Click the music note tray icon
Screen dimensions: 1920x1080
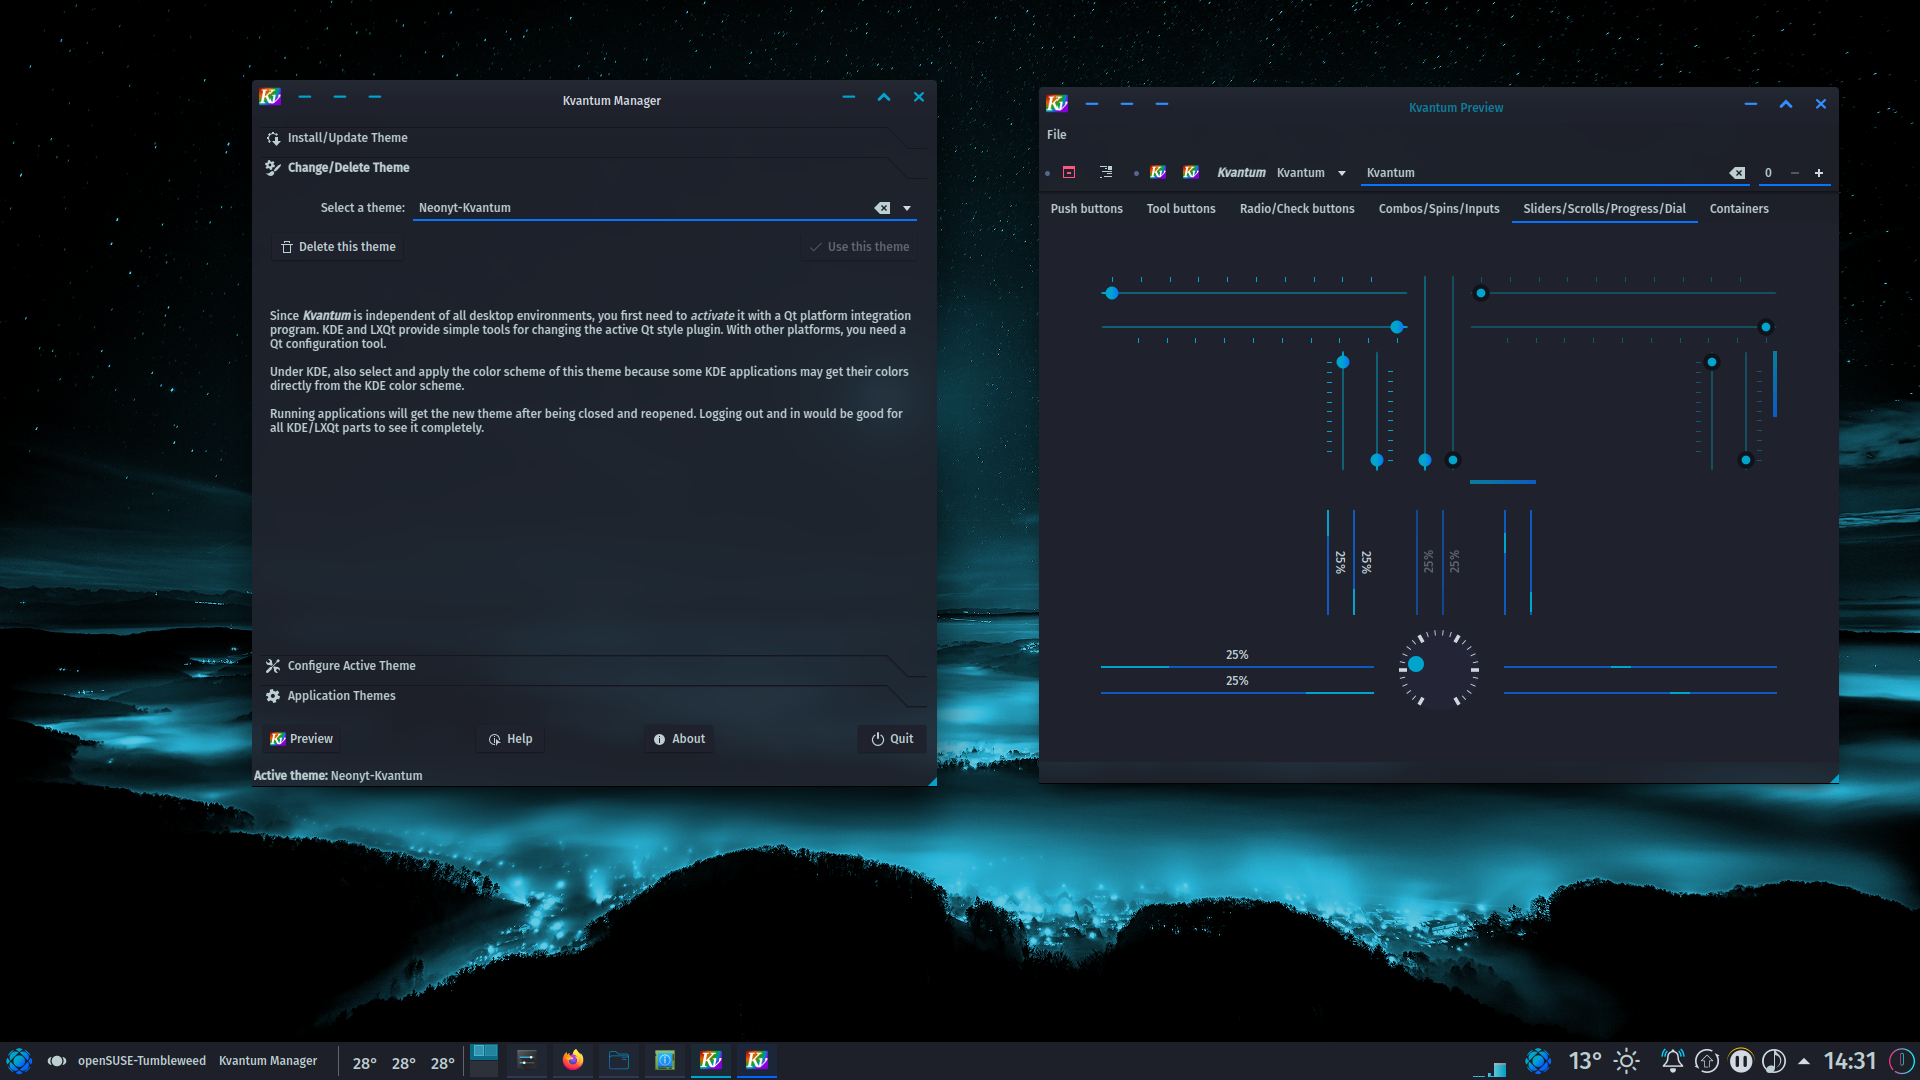click(1774, 1061)
